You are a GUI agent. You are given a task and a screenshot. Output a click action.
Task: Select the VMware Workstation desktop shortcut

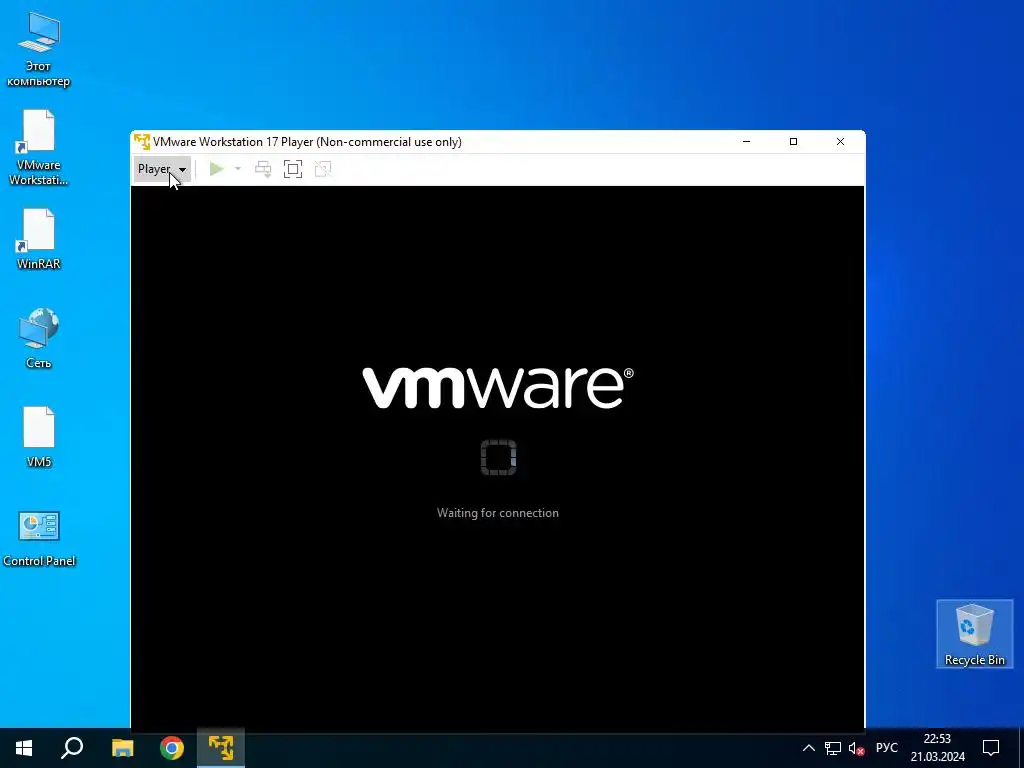[x=39, y=148]
